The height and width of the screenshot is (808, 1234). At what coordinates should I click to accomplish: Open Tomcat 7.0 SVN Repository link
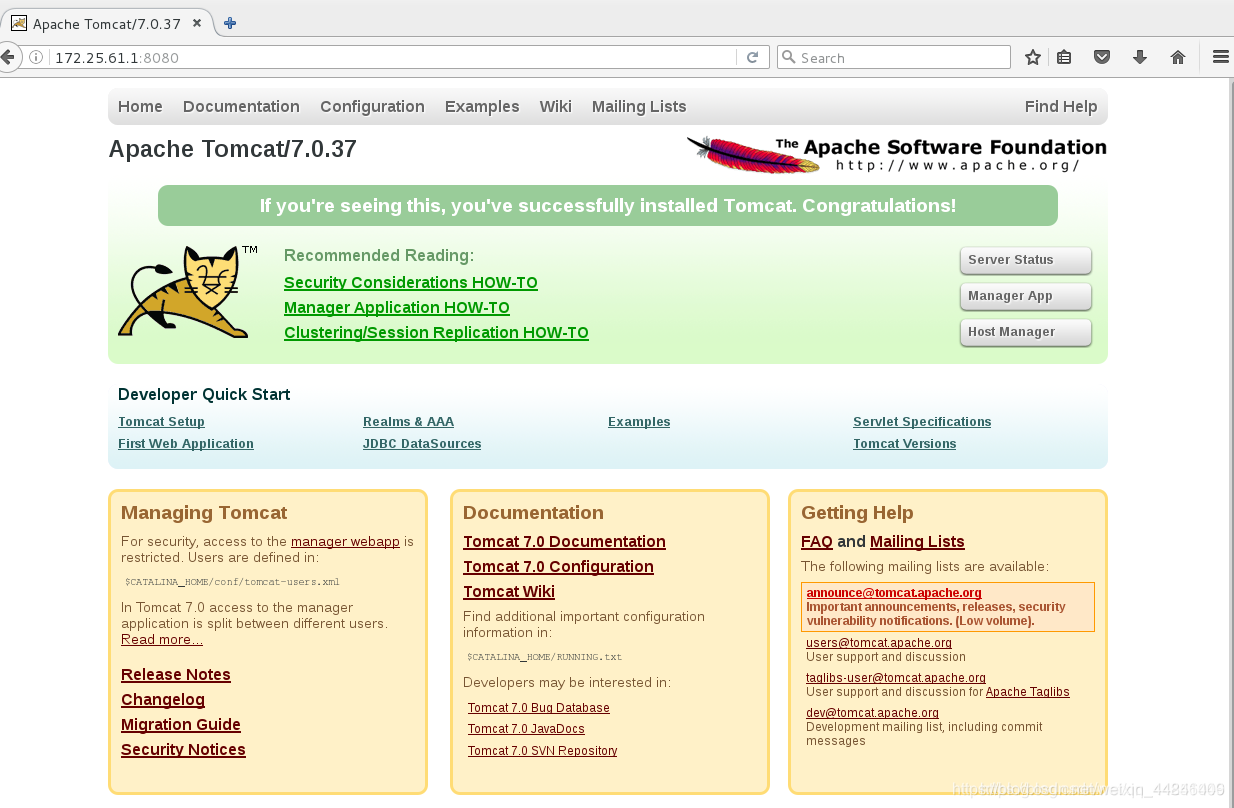[542, 751]
